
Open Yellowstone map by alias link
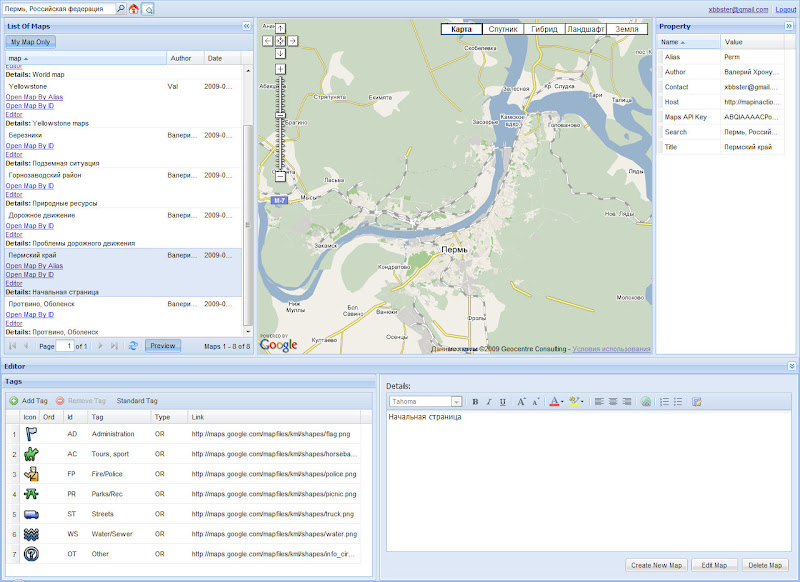click(34, 97)
